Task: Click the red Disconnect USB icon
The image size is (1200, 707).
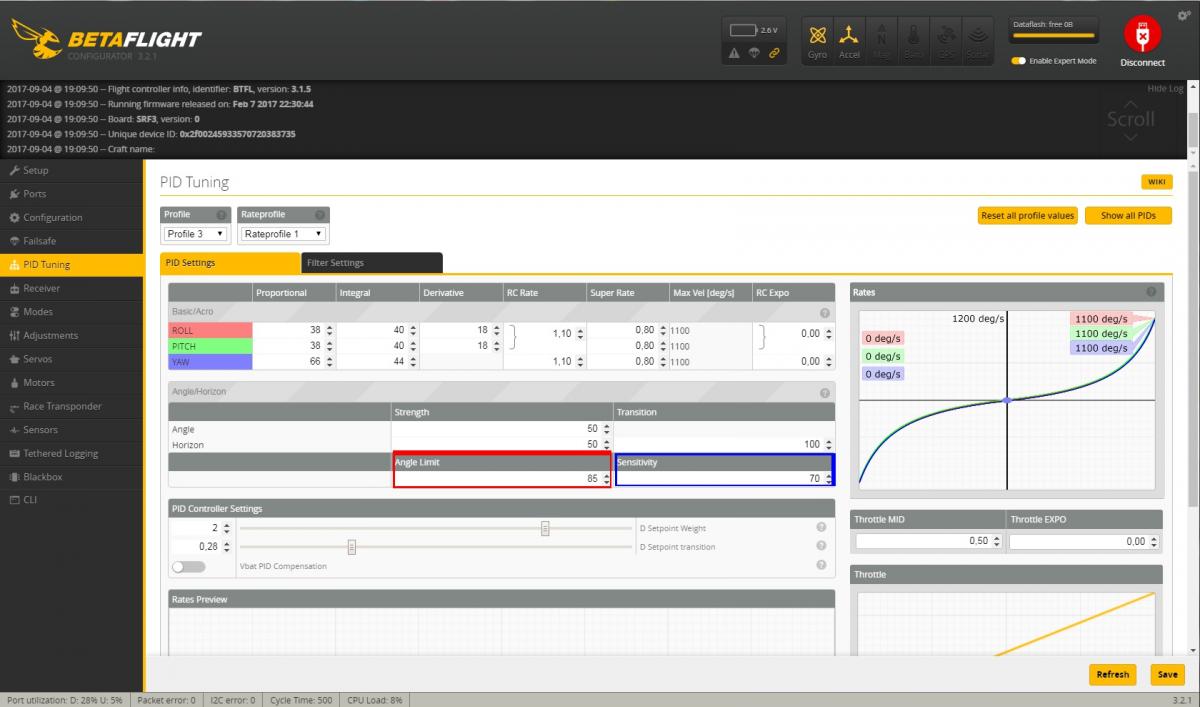Action: pyautogui.click(x=1142, y=35)
